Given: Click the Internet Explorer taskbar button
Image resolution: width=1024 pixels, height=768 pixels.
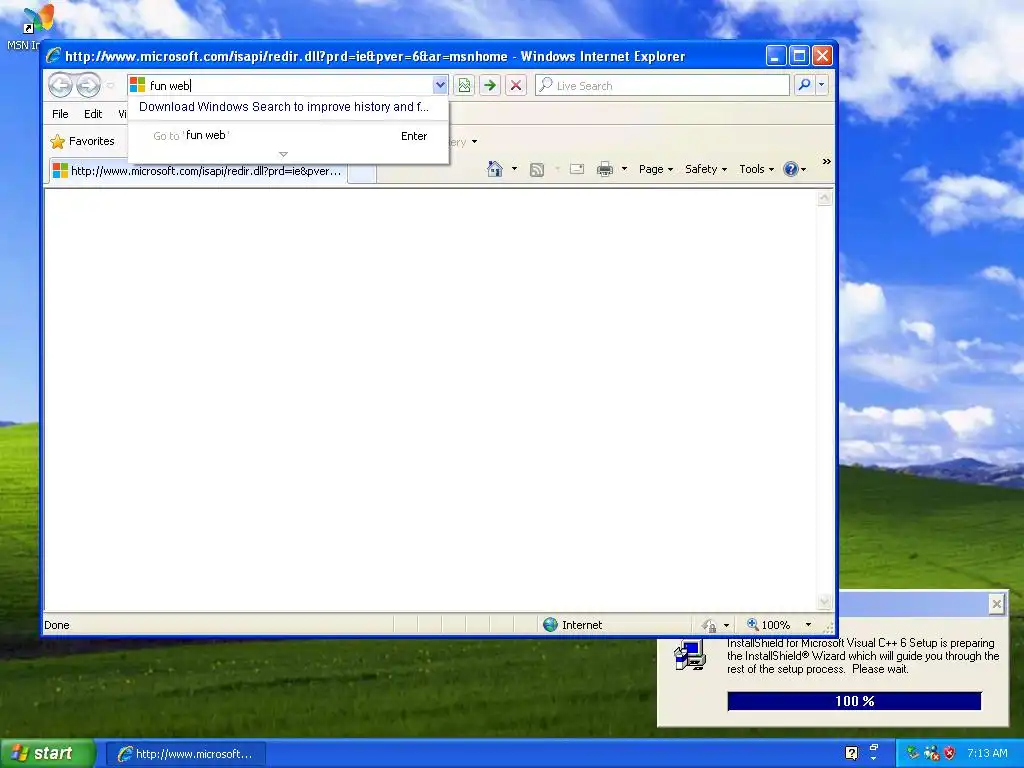Looking at the screenshot, I should (185, 754).
